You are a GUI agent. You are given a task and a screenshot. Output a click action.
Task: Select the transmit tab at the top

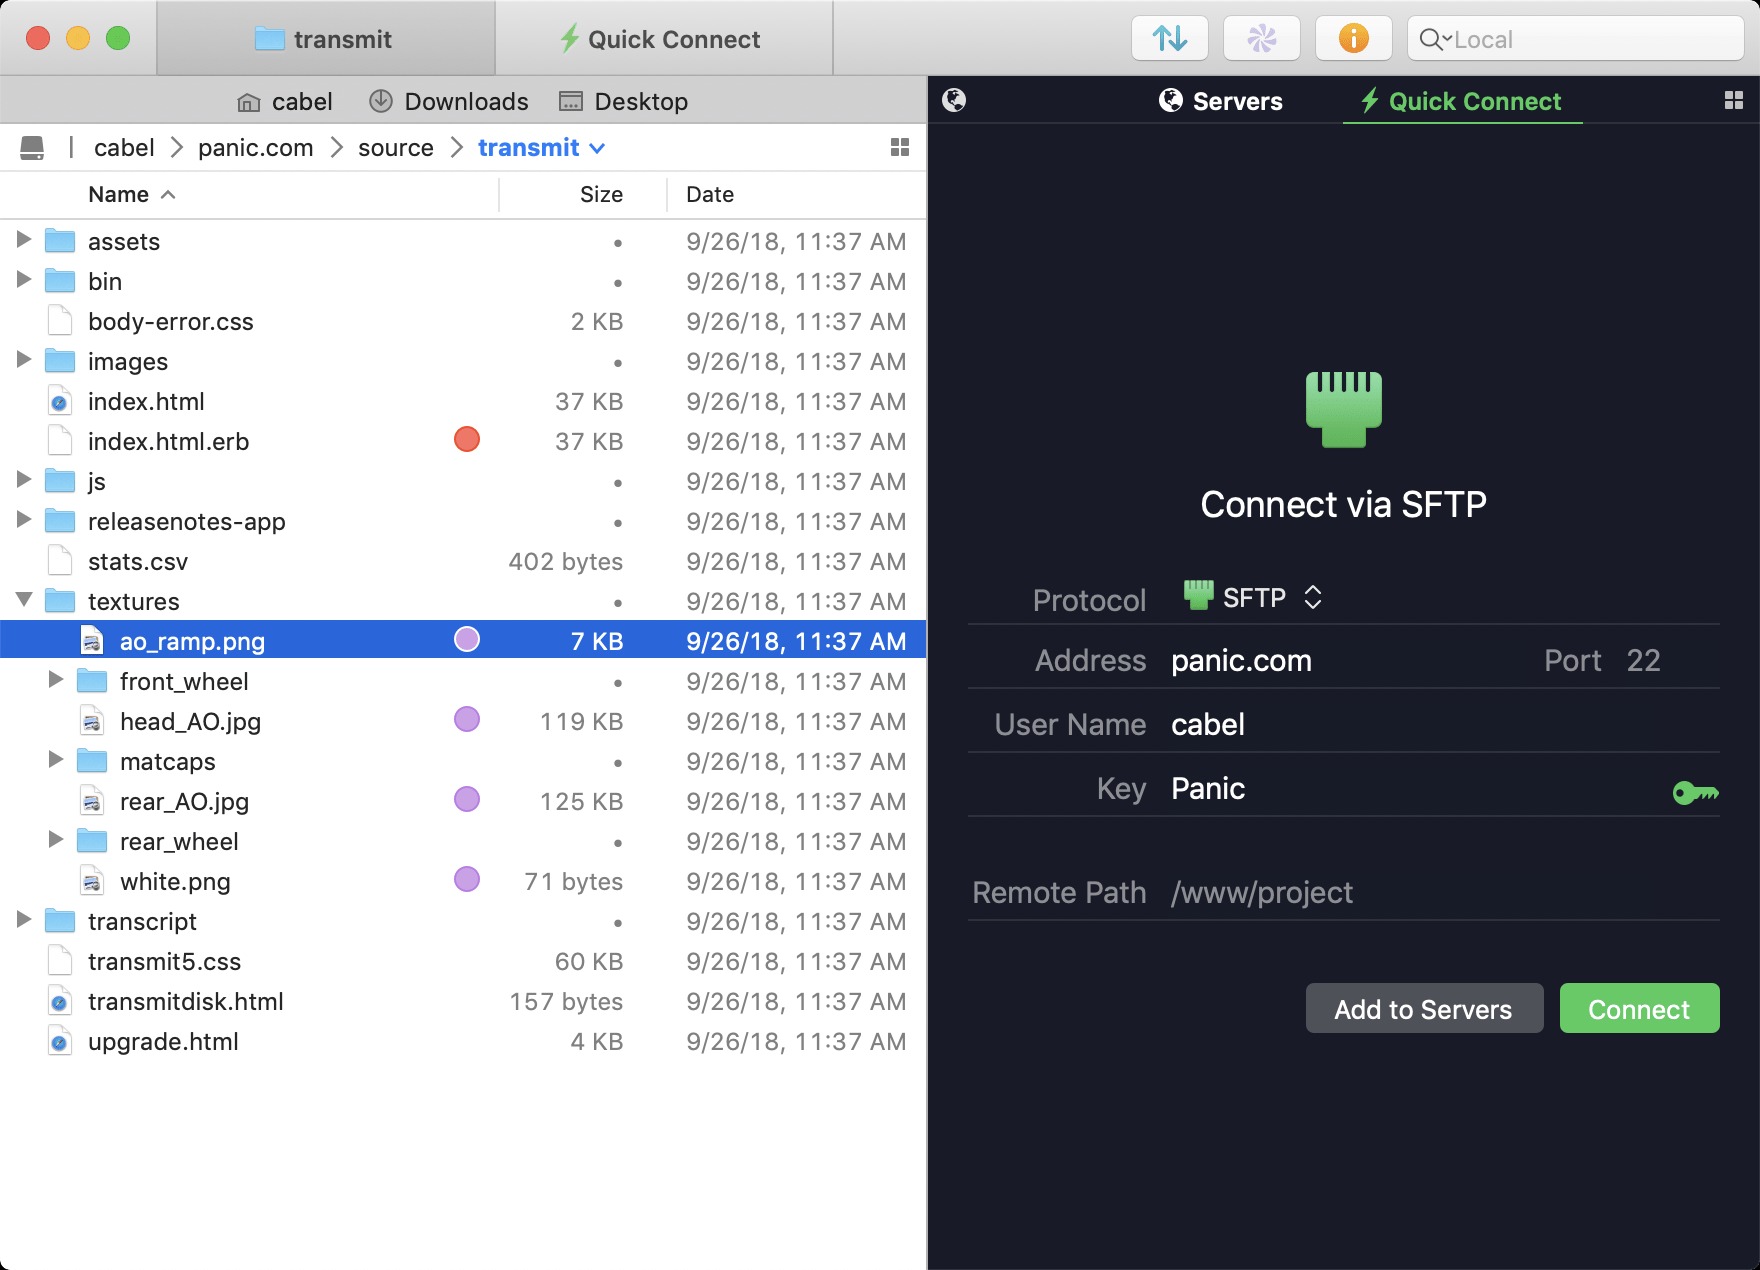tap(326, 38)
